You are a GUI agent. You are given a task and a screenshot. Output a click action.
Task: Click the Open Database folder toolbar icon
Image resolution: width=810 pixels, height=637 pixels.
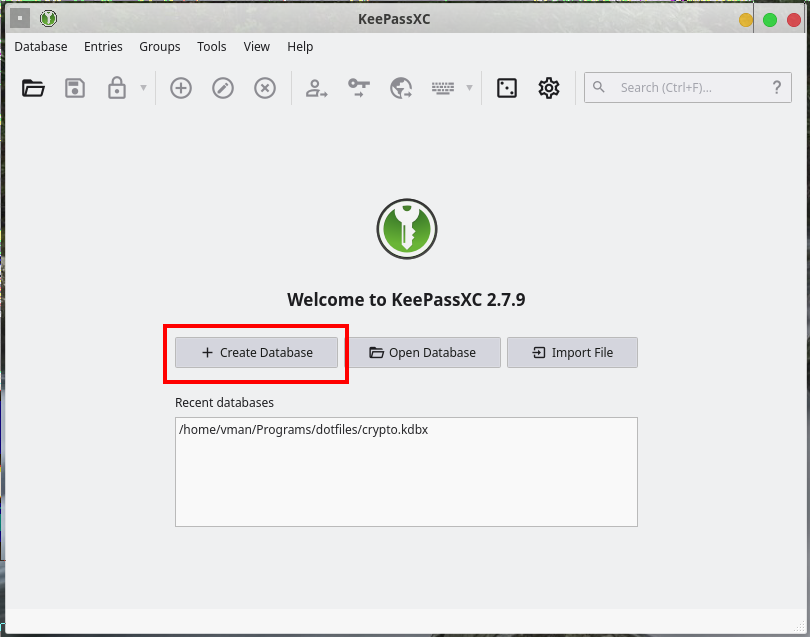click(33, 88)
